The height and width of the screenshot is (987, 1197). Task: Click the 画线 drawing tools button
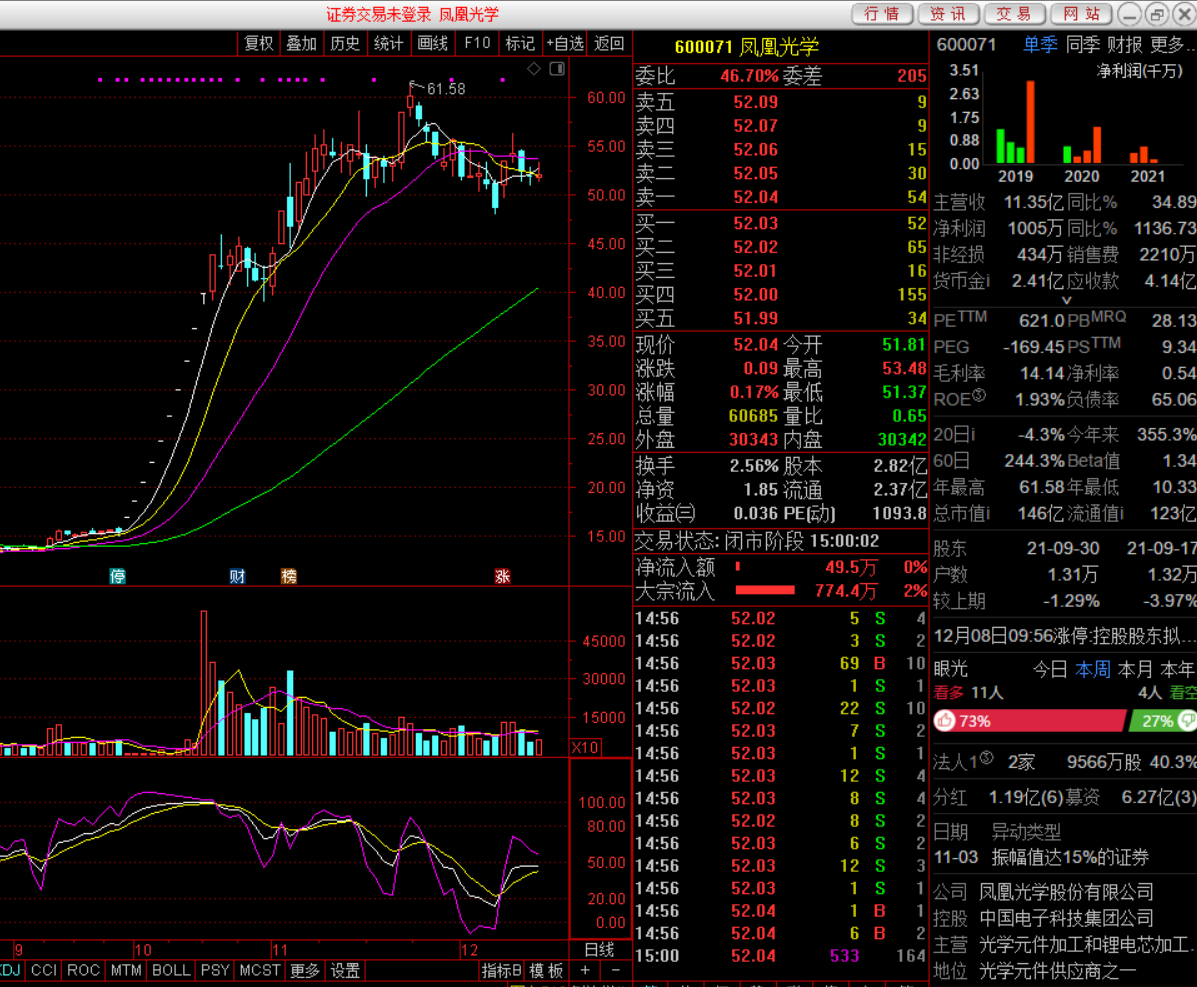coord(433,44)
